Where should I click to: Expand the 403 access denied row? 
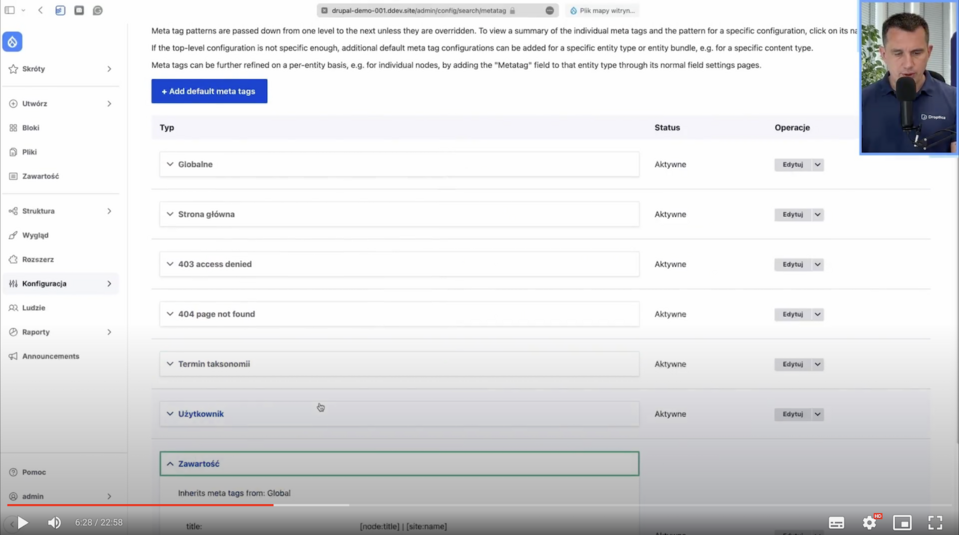click(x=399, y=264)
